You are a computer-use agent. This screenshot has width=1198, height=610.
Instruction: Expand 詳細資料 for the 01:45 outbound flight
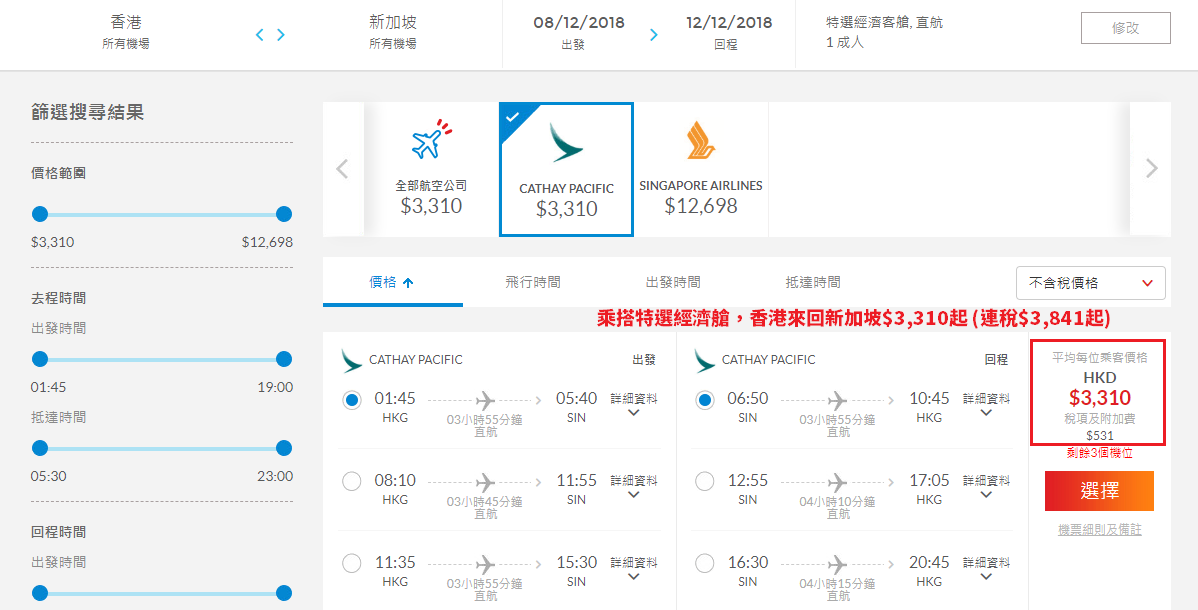click(x=633, y=405)
